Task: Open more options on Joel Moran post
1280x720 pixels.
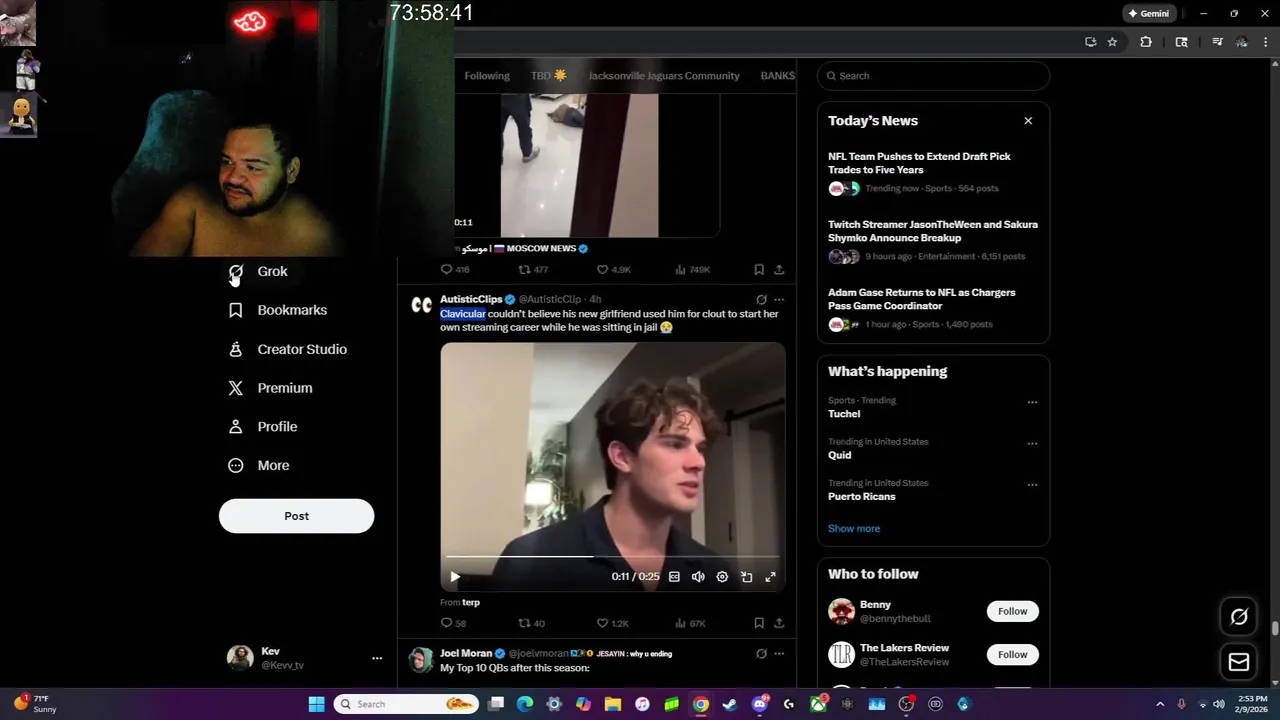Action: coord(779,654)
